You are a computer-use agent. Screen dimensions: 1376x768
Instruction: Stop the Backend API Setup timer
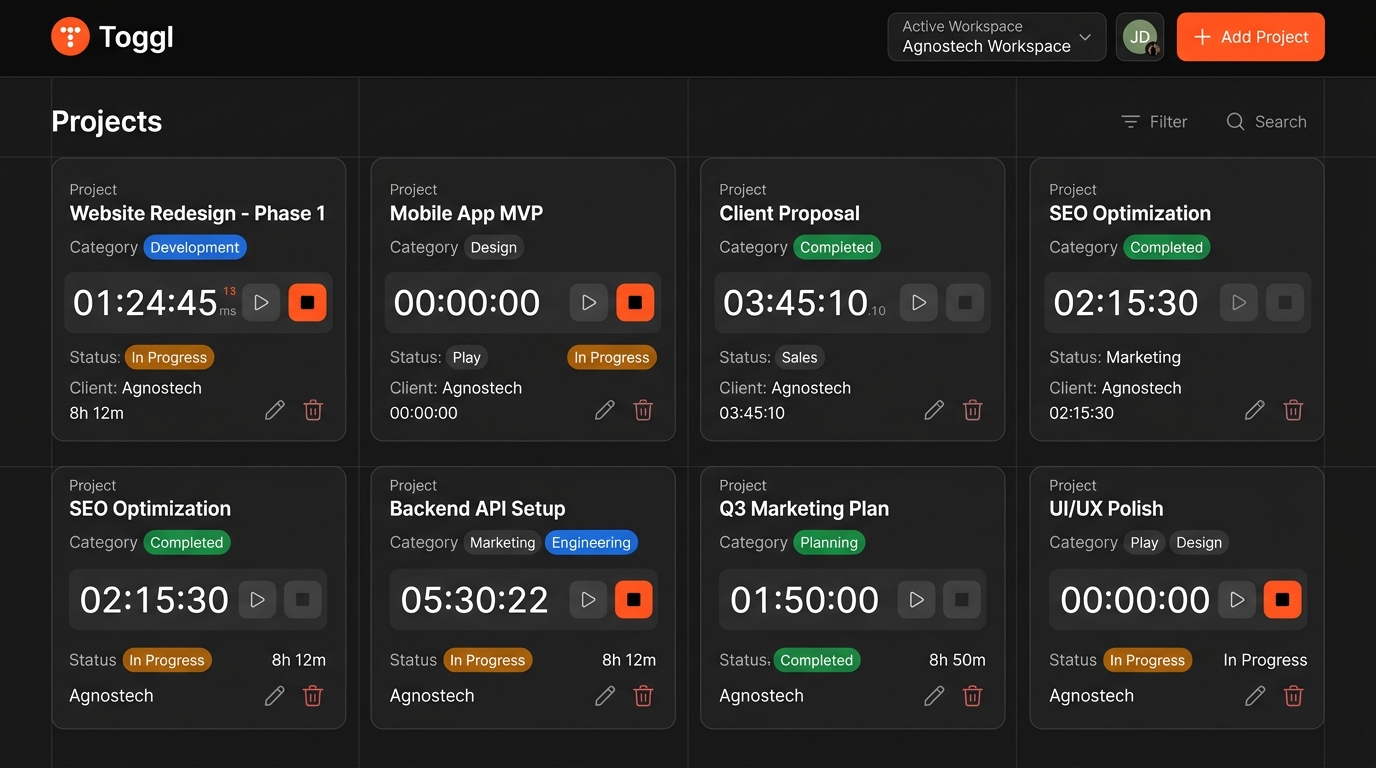[x=634, y=599]
